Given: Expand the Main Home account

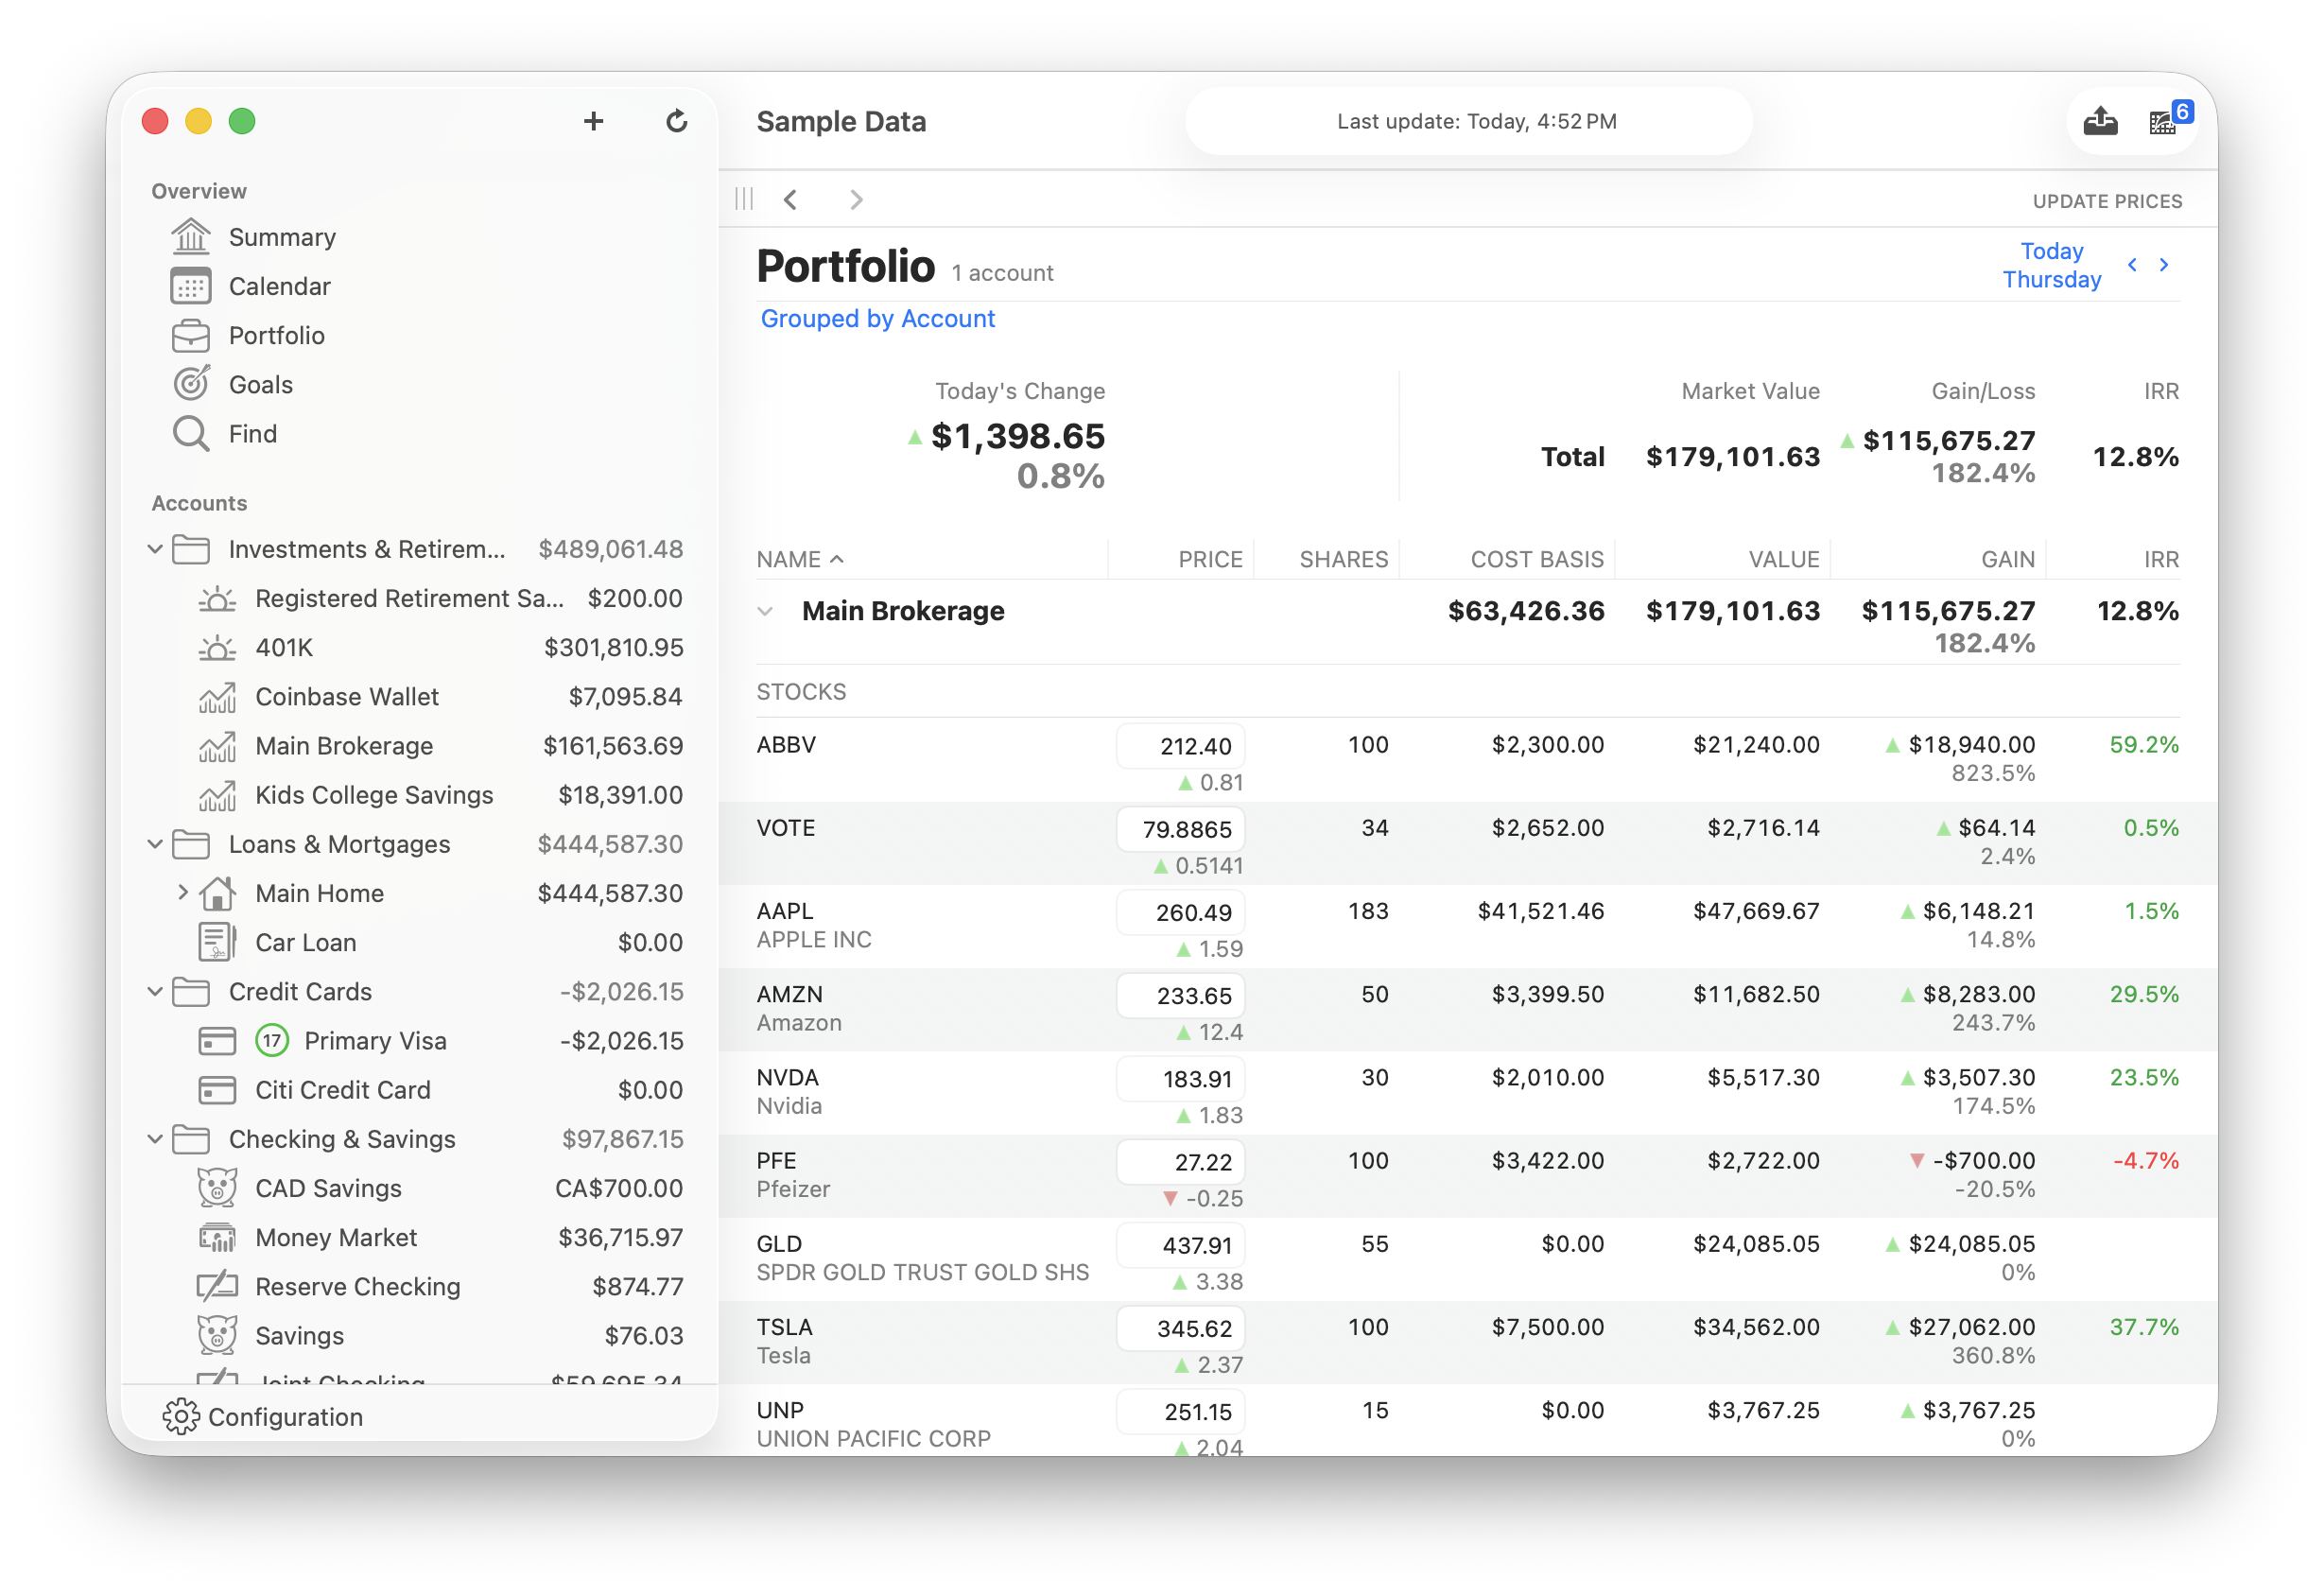Looking at the screenshot, I should click(x=183, y=892).
